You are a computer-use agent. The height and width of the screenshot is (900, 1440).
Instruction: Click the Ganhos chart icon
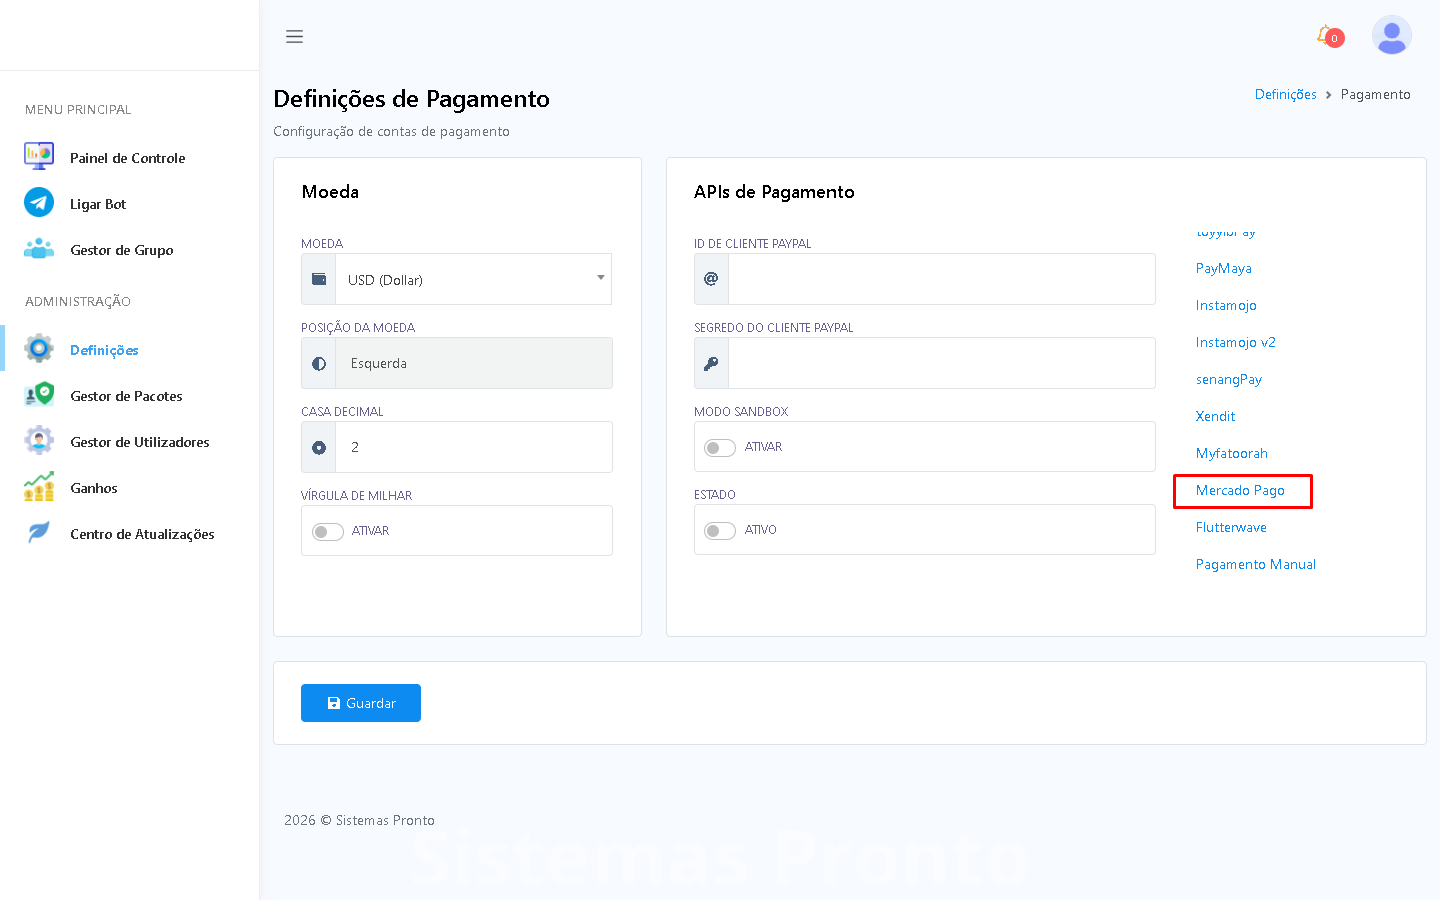[39, 487]
